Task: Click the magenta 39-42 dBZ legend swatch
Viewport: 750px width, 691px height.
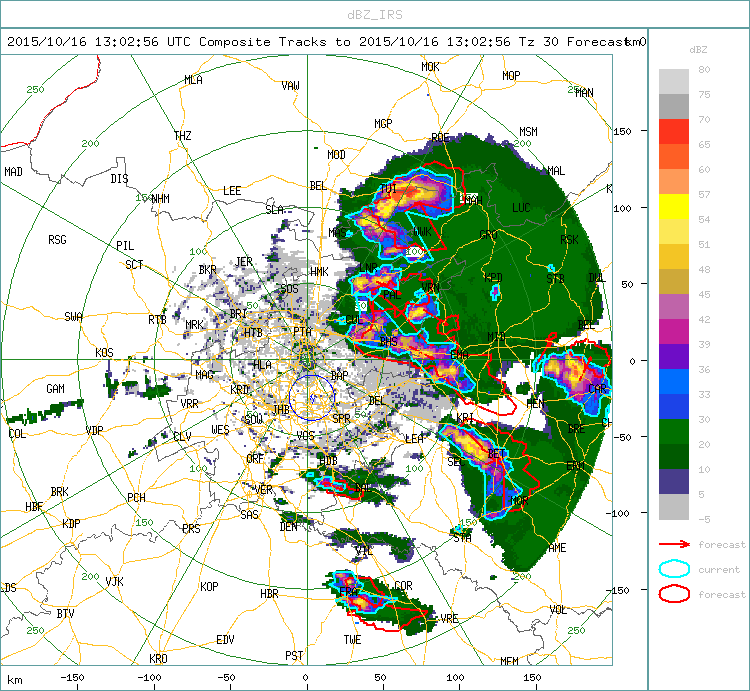Action: pos(673,332)
